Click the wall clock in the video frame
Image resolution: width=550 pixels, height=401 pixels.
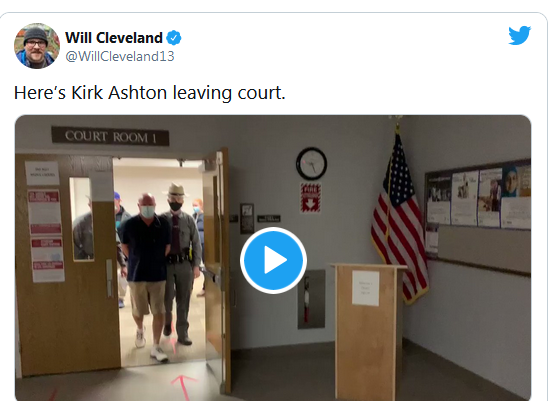click(311, 163)
